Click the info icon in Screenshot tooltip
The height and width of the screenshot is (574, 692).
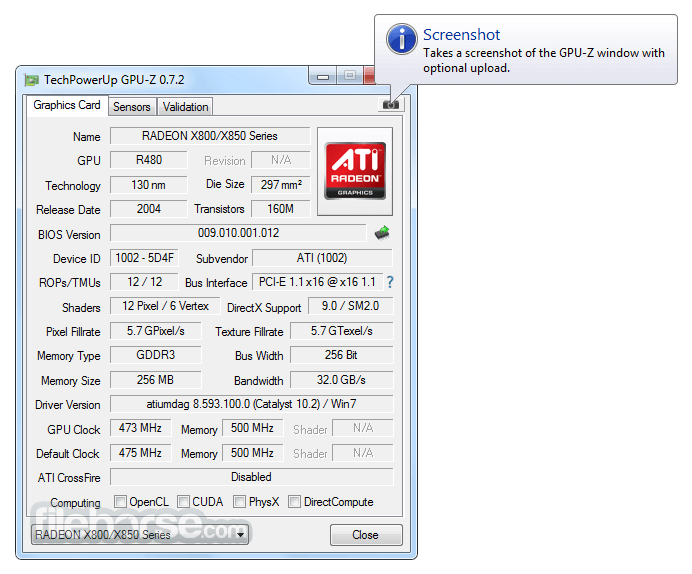tap(402, 39)
